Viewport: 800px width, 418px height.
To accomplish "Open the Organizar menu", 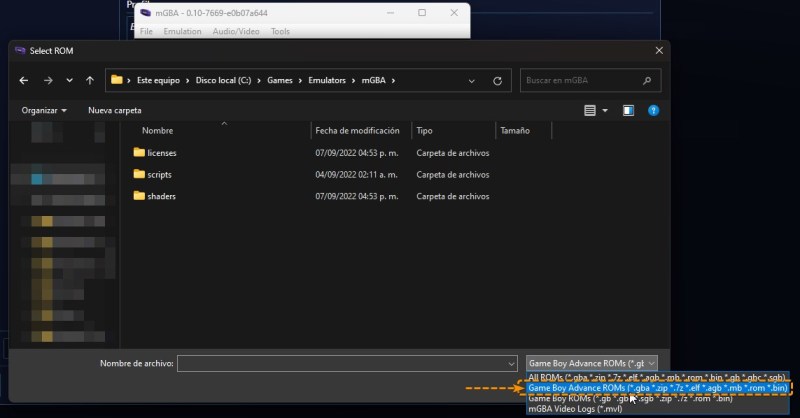I will point(44,110).
